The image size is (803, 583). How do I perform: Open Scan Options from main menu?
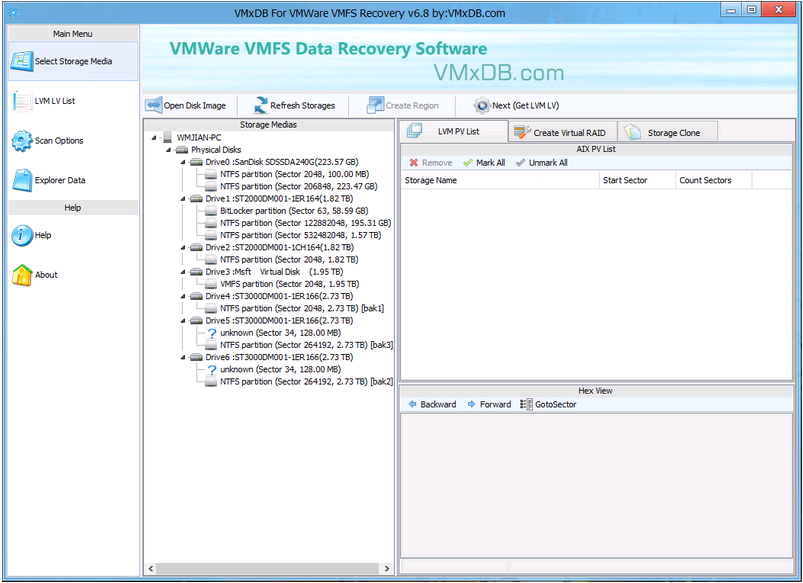73,140
